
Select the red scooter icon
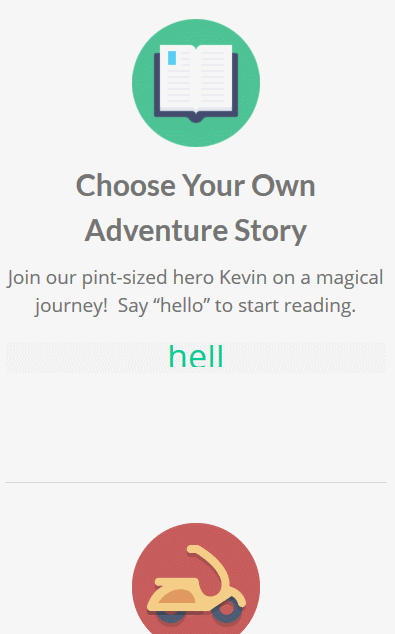click(196, 578)
